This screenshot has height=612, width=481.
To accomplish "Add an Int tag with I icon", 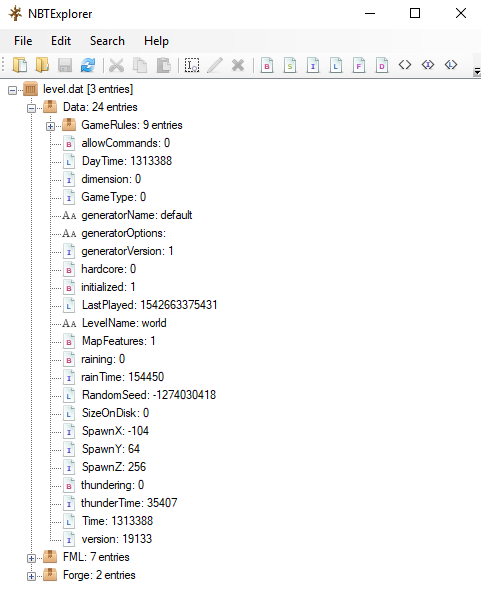I will (x=313, y=65).
